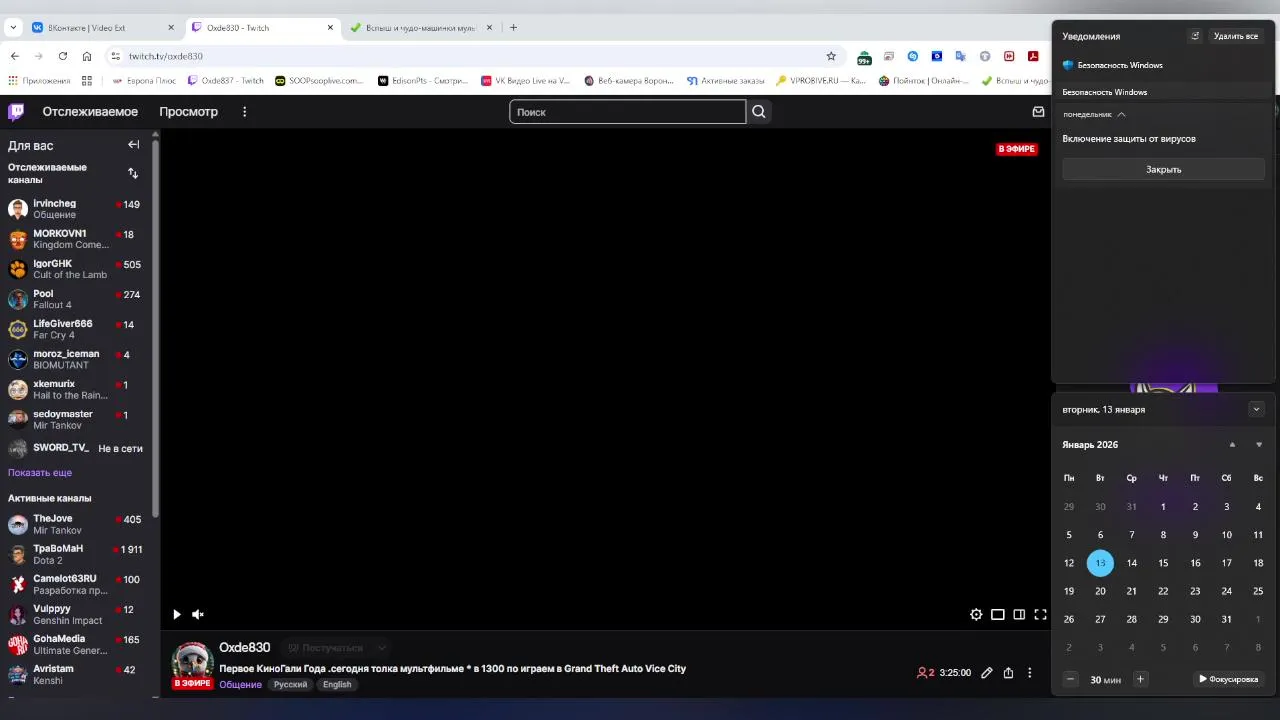View site information icon in address bar
The height and width of the screenshot is (720, 1280).
click(x=116, y=56)
